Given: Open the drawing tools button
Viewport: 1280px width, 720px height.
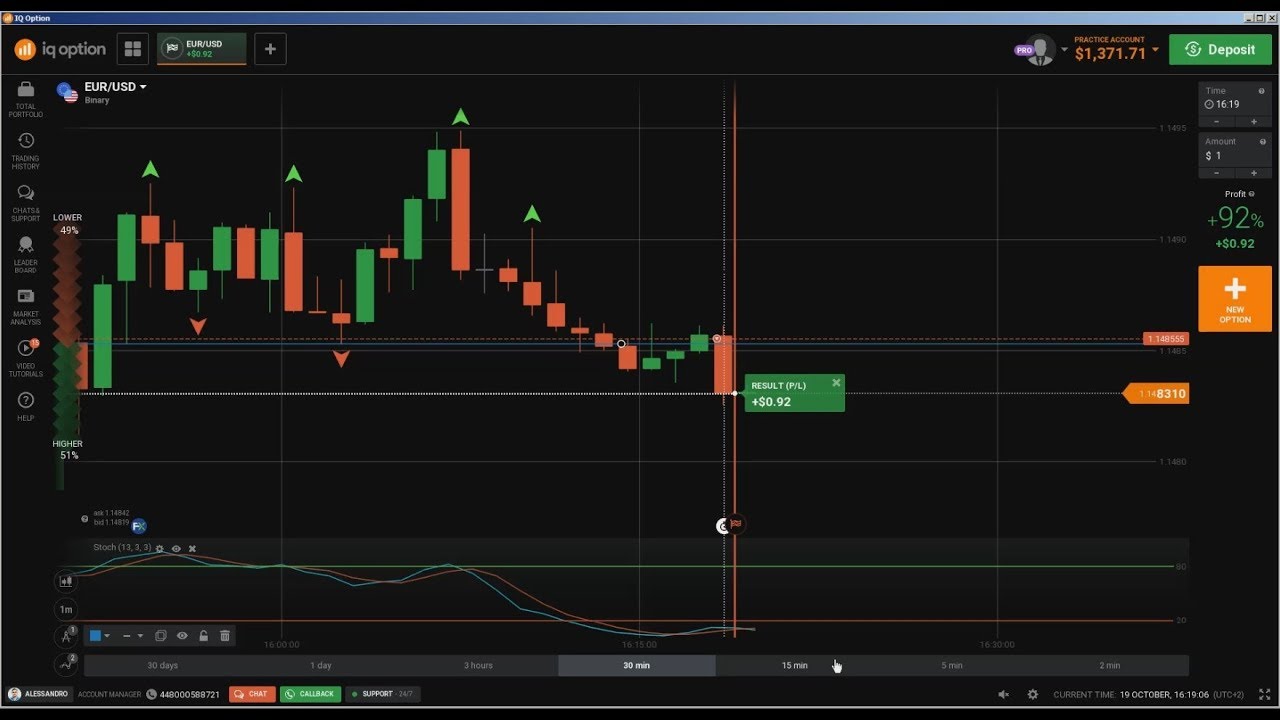Looking at the screenshot, I should (x=66, y=635).
